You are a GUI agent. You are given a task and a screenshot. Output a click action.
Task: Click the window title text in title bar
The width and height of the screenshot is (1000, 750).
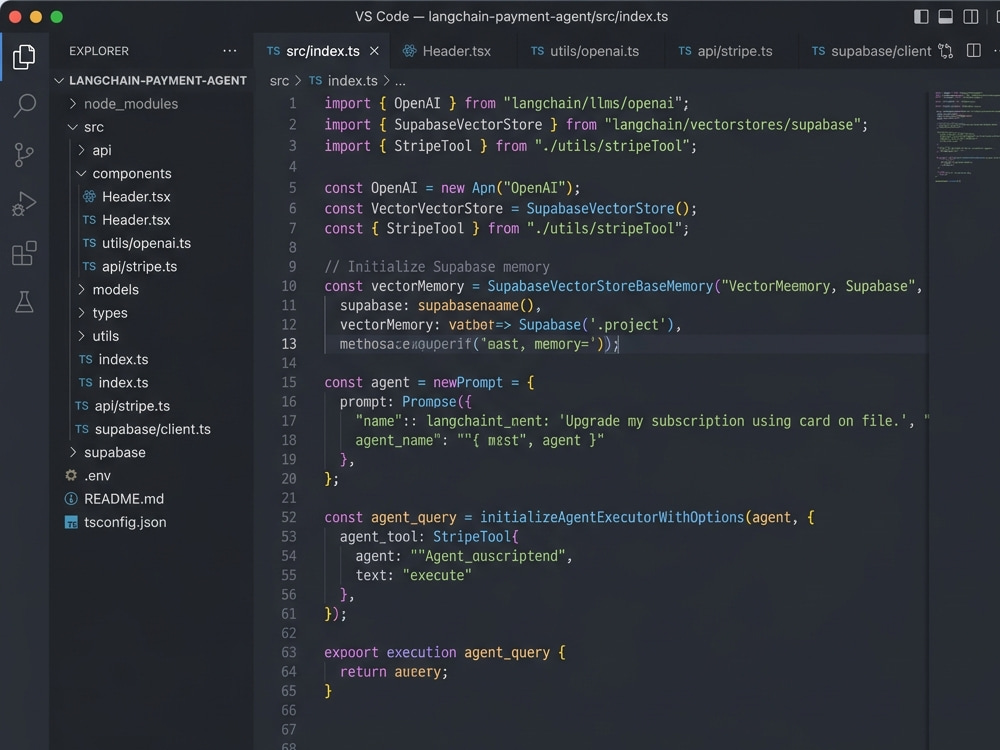point(511,17)
